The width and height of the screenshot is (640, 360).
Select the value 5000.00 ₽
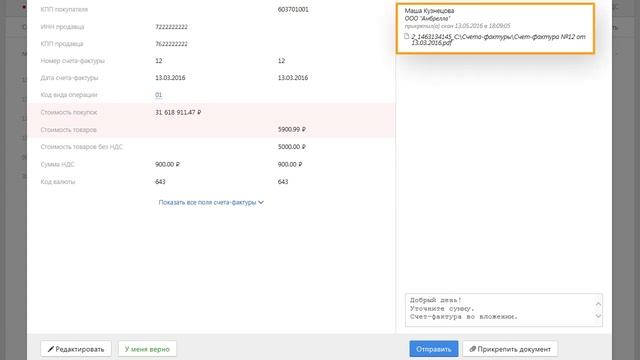(x=292, y=147)
